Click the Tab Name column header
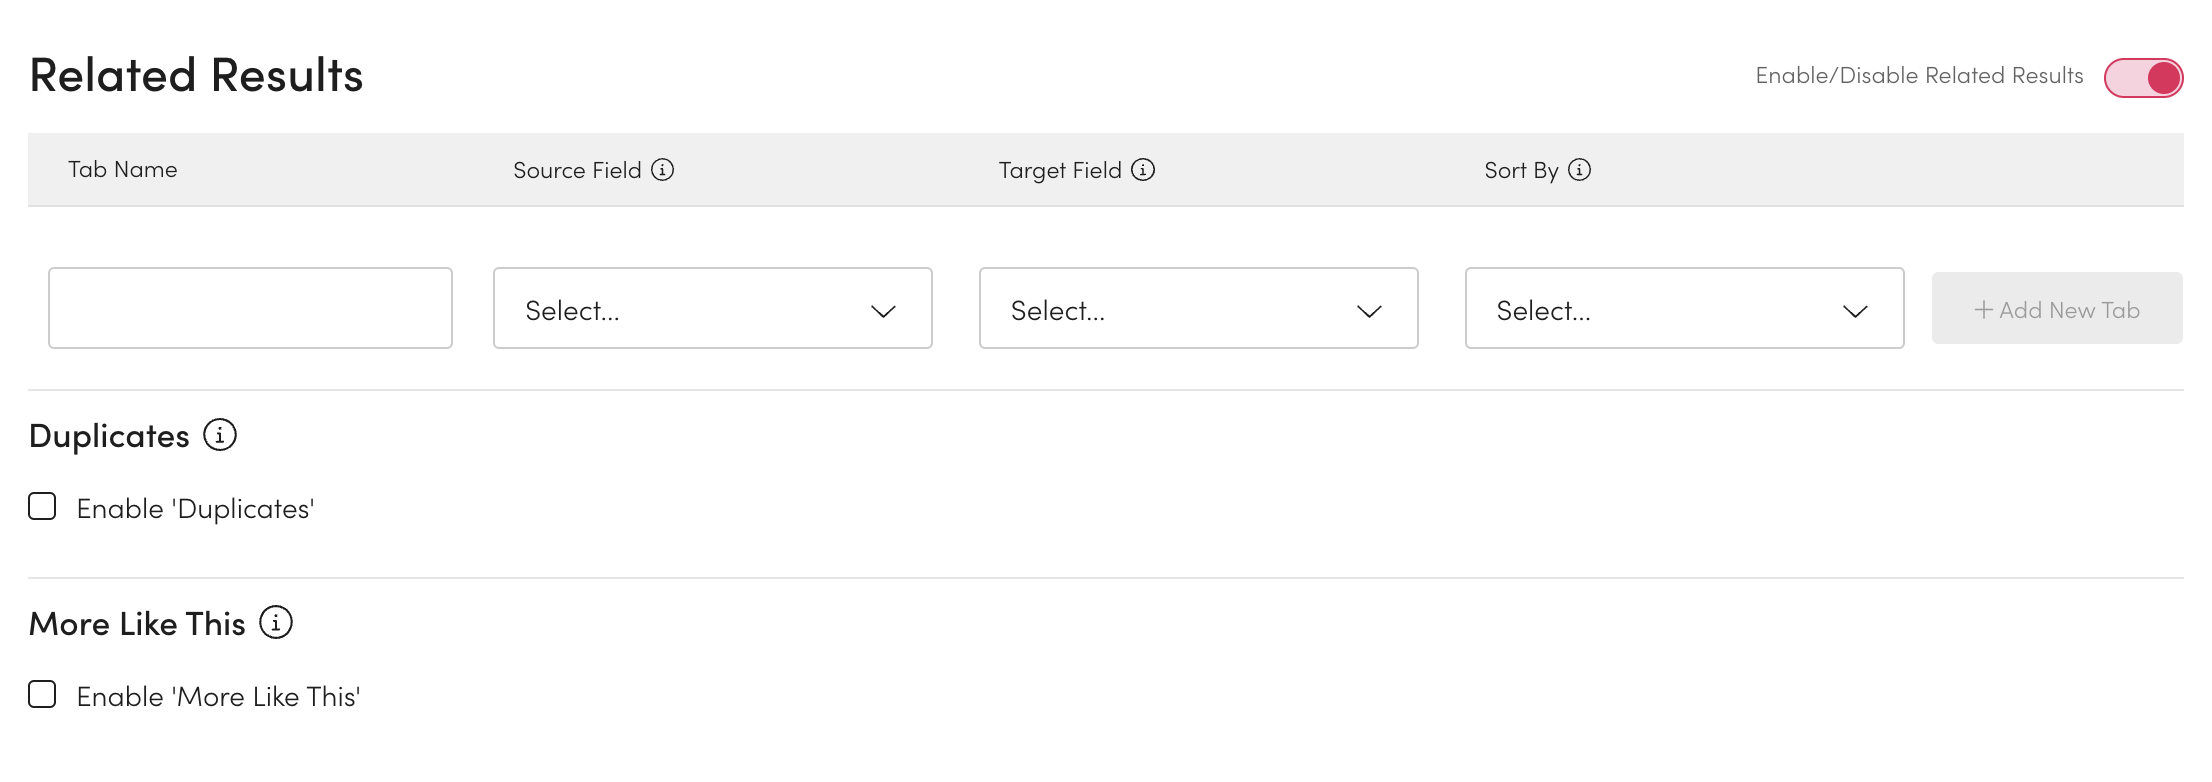Screen dimensions: 2212x782 (x=122, y=170)
